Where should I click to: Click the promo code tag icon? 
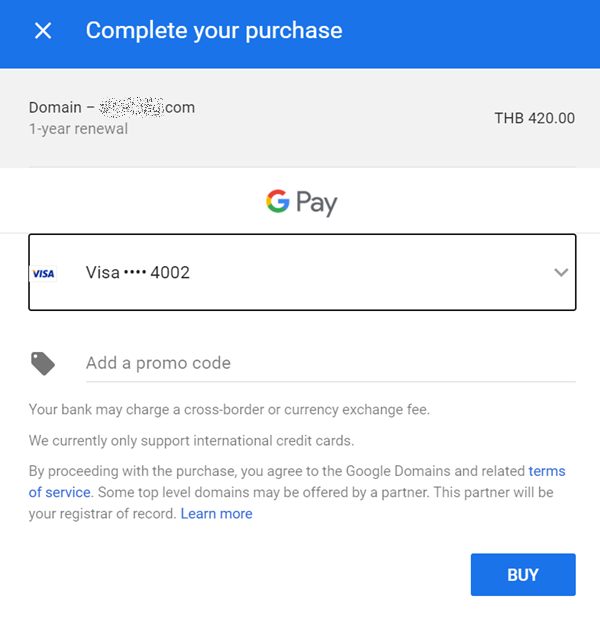(x=43, y=363)
